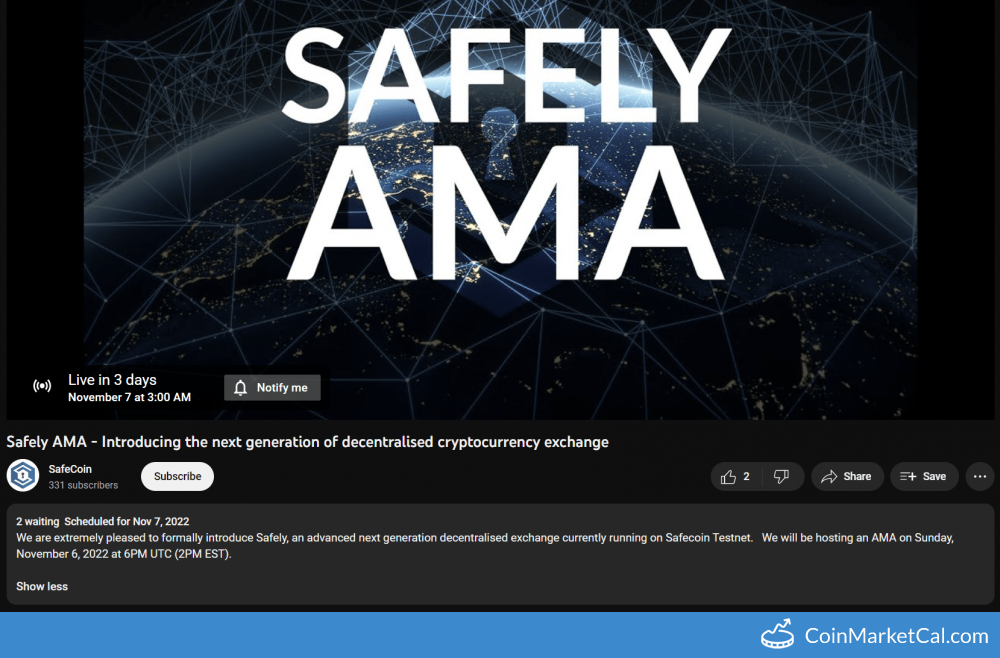Collapse description with Show less
Viewport: 1000px width, 658px height.
click(42, 587)
